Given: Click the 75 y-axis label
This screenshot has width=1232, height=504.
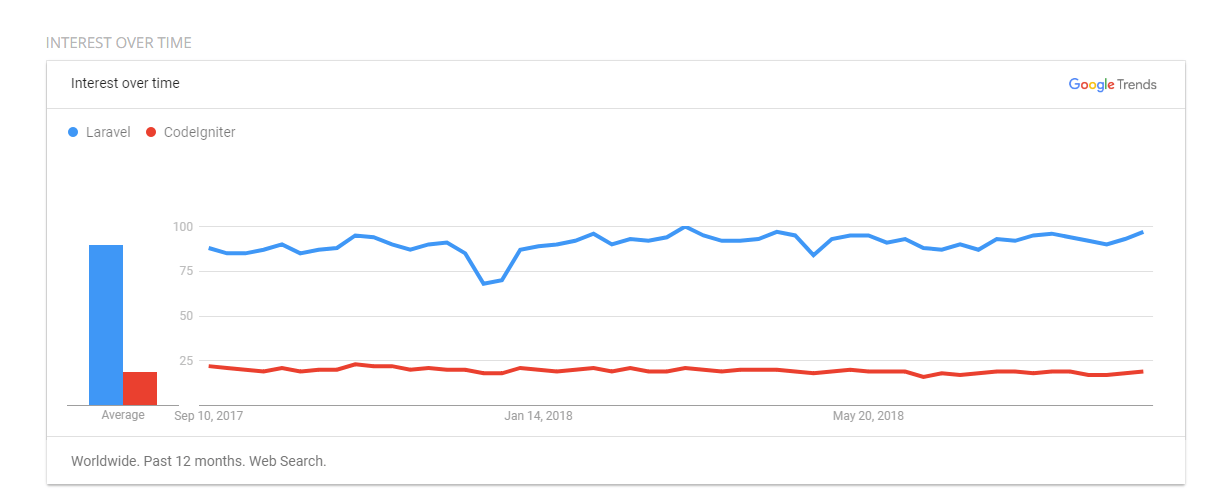Looking at the screenshot, I should pyautogui.click(x=185, y=271).
